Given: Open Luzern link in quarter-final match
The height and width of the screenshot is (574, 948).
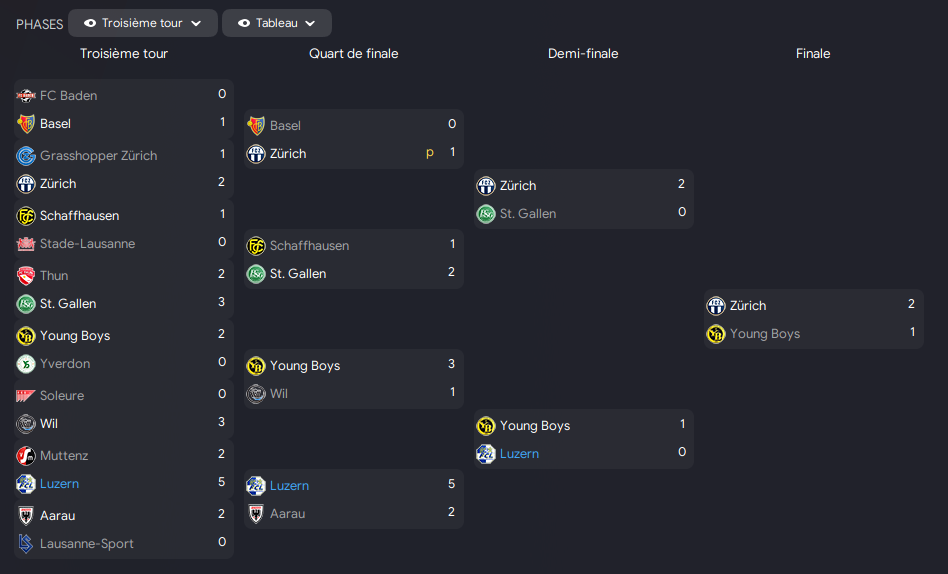Looking at the screenshot, I should coord(289,486).
